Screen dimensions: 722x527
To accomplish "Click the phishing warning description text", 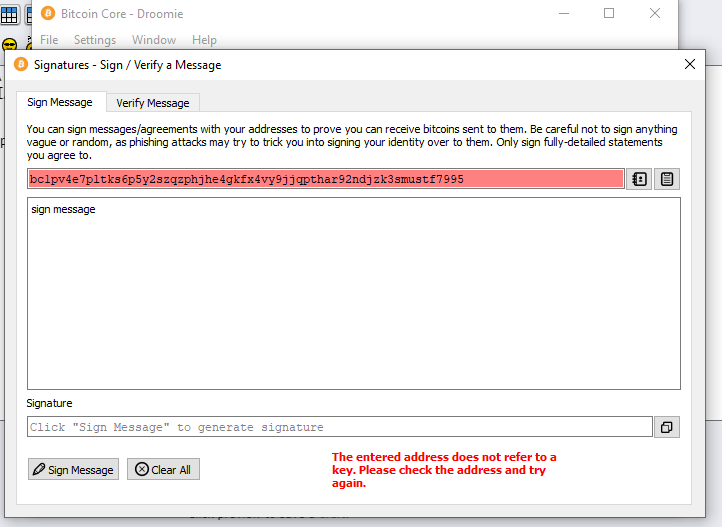I will (352, 142).
